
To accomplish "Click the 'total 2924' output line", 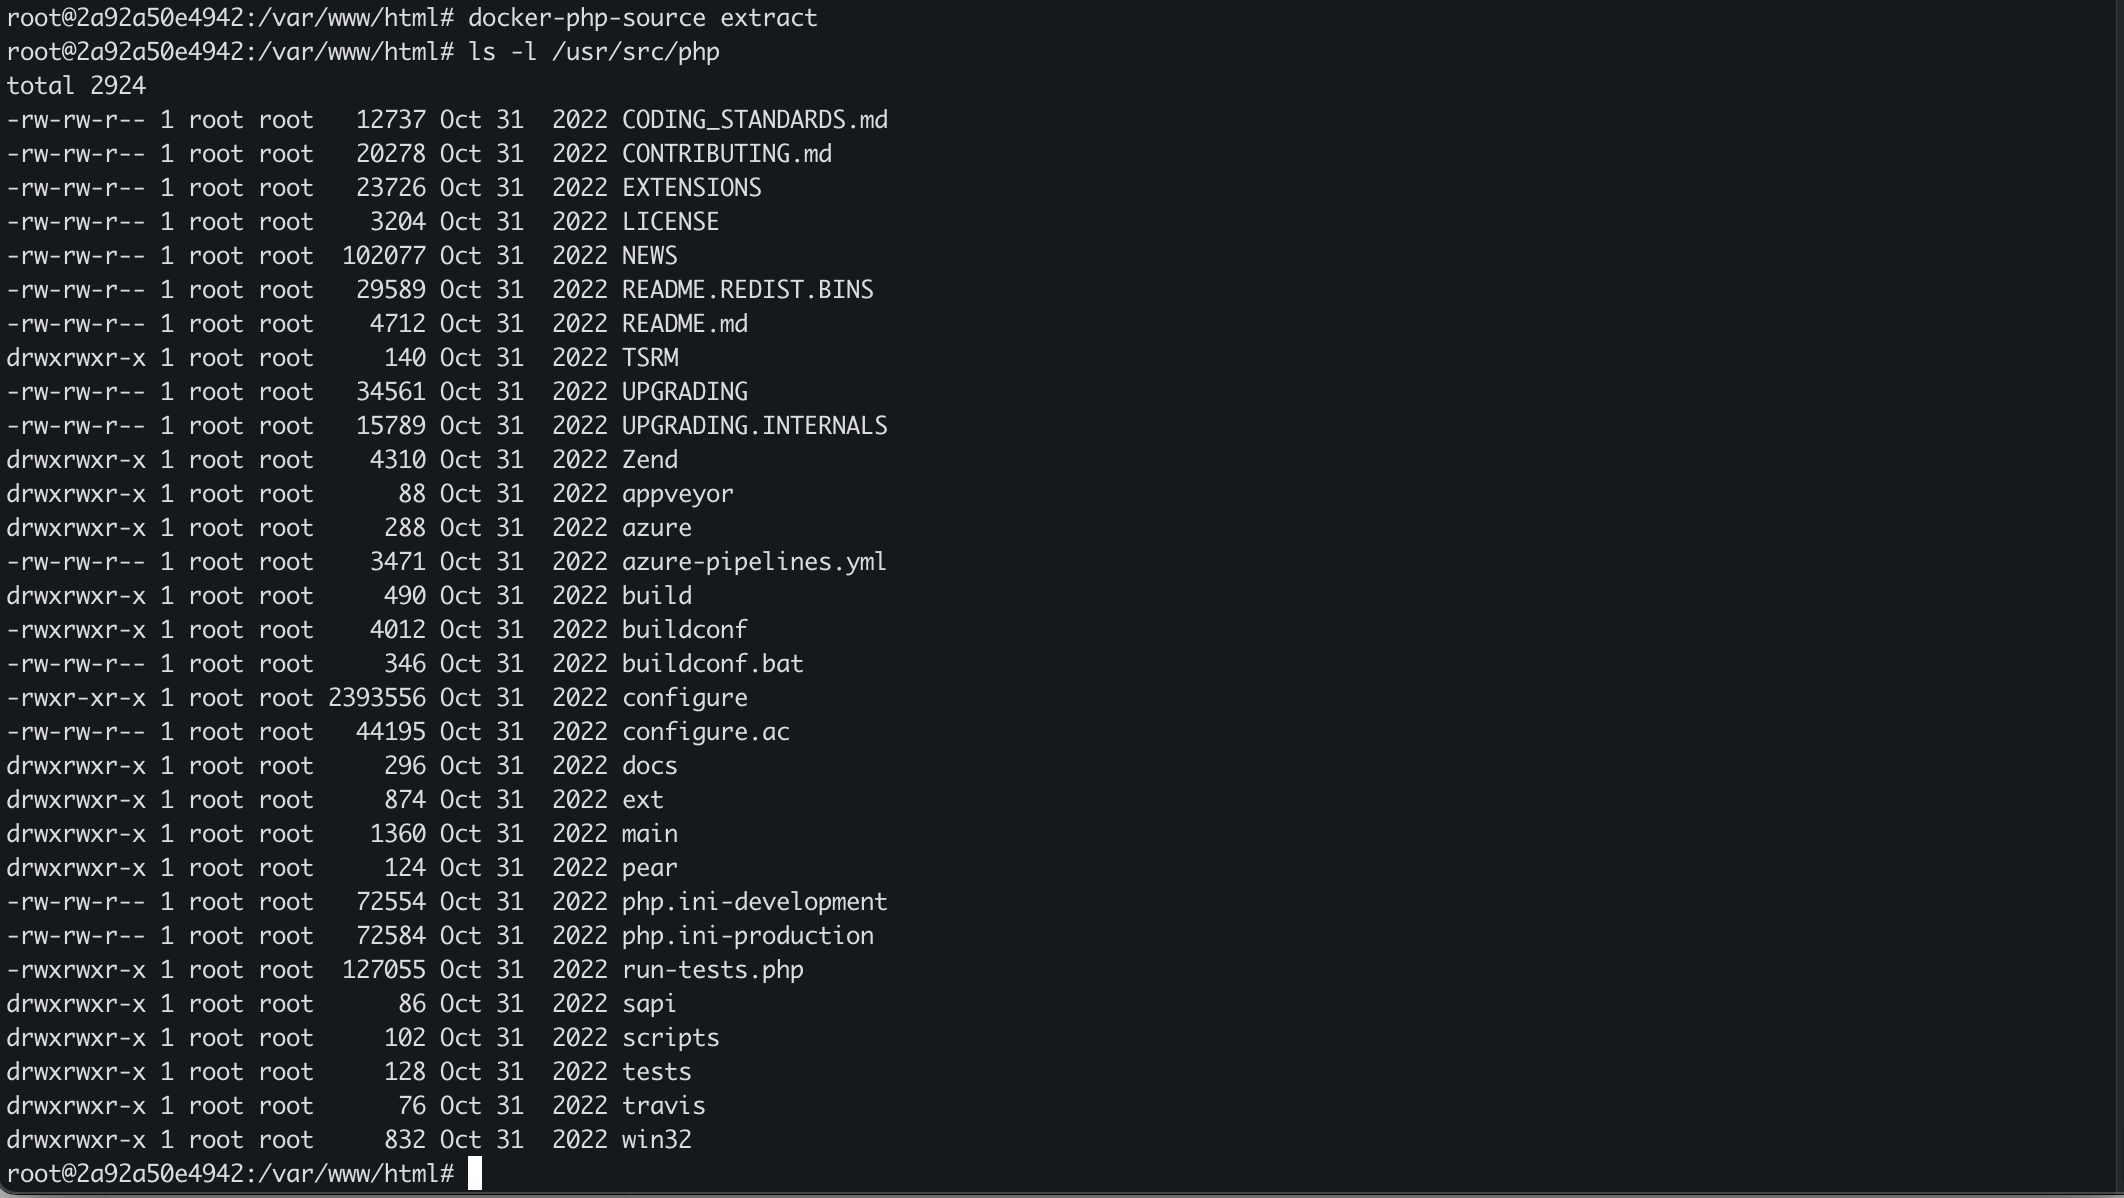I will (76, 86).
